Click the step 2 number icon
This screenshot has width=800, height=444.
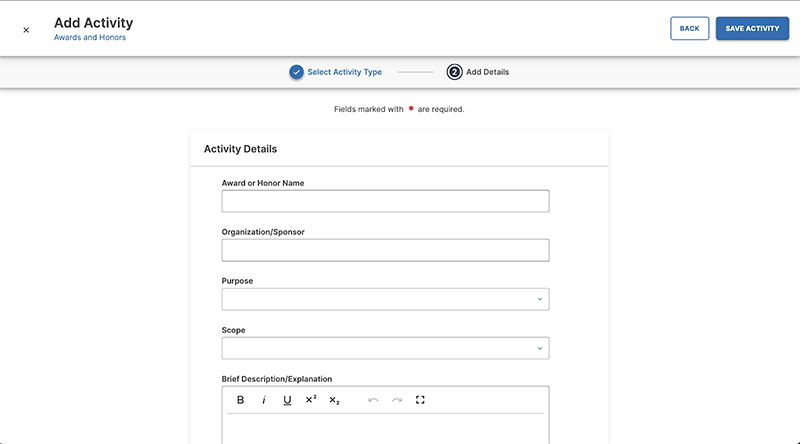tap(455, 72)
